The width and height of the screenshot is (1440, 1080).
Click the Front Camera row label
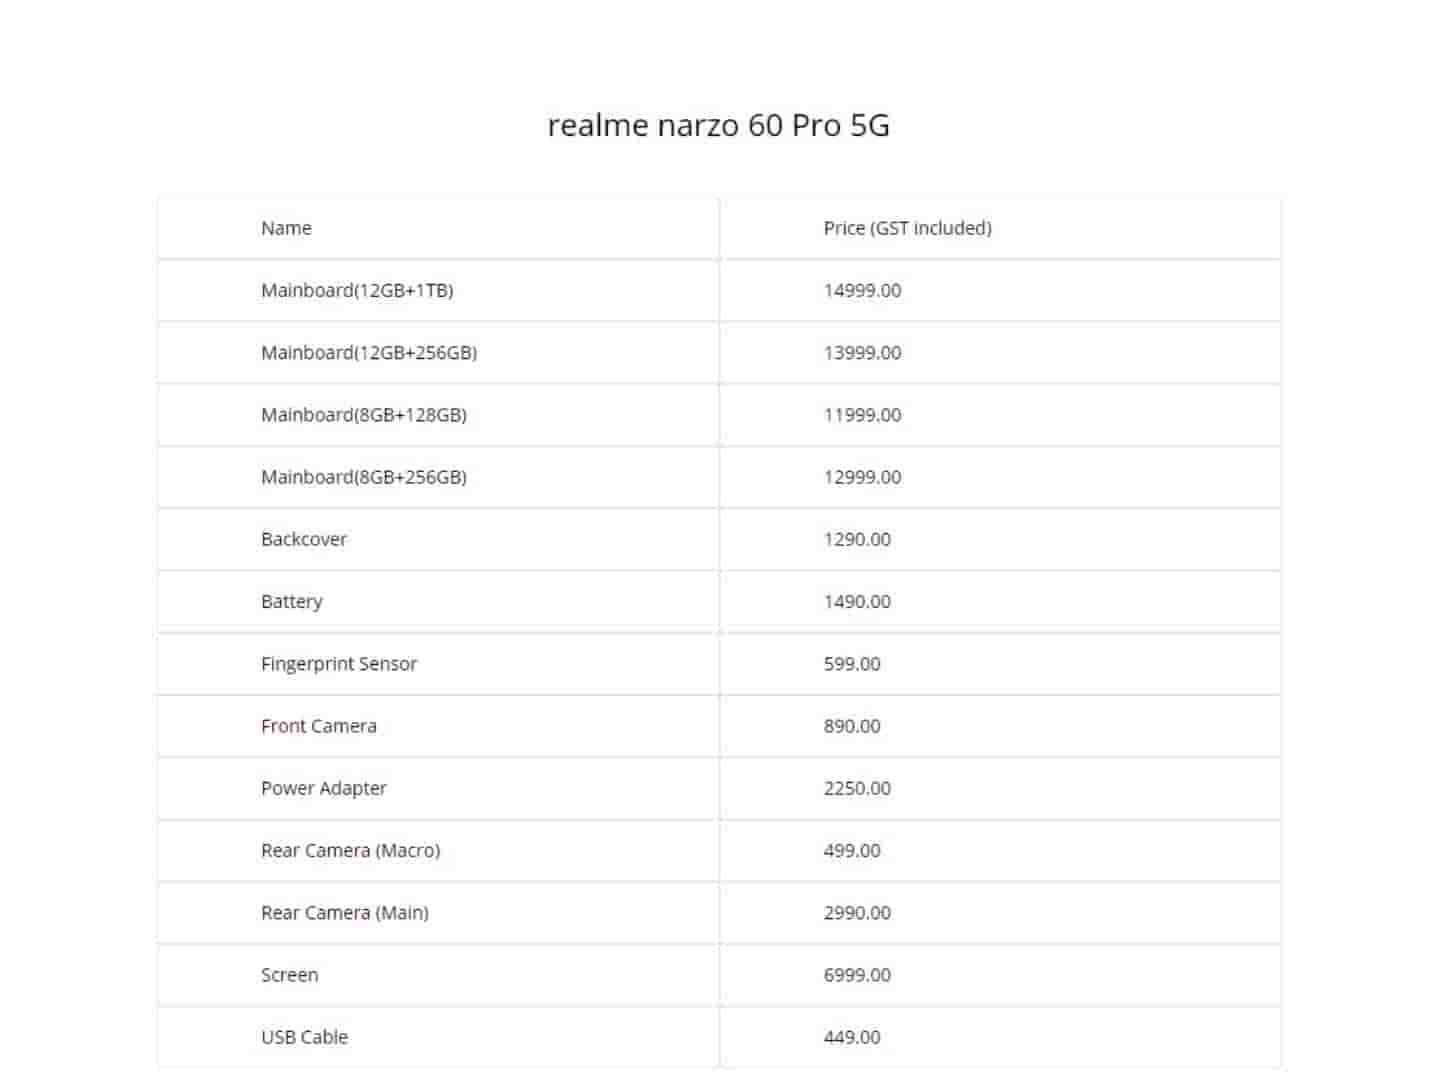point(319,726)
